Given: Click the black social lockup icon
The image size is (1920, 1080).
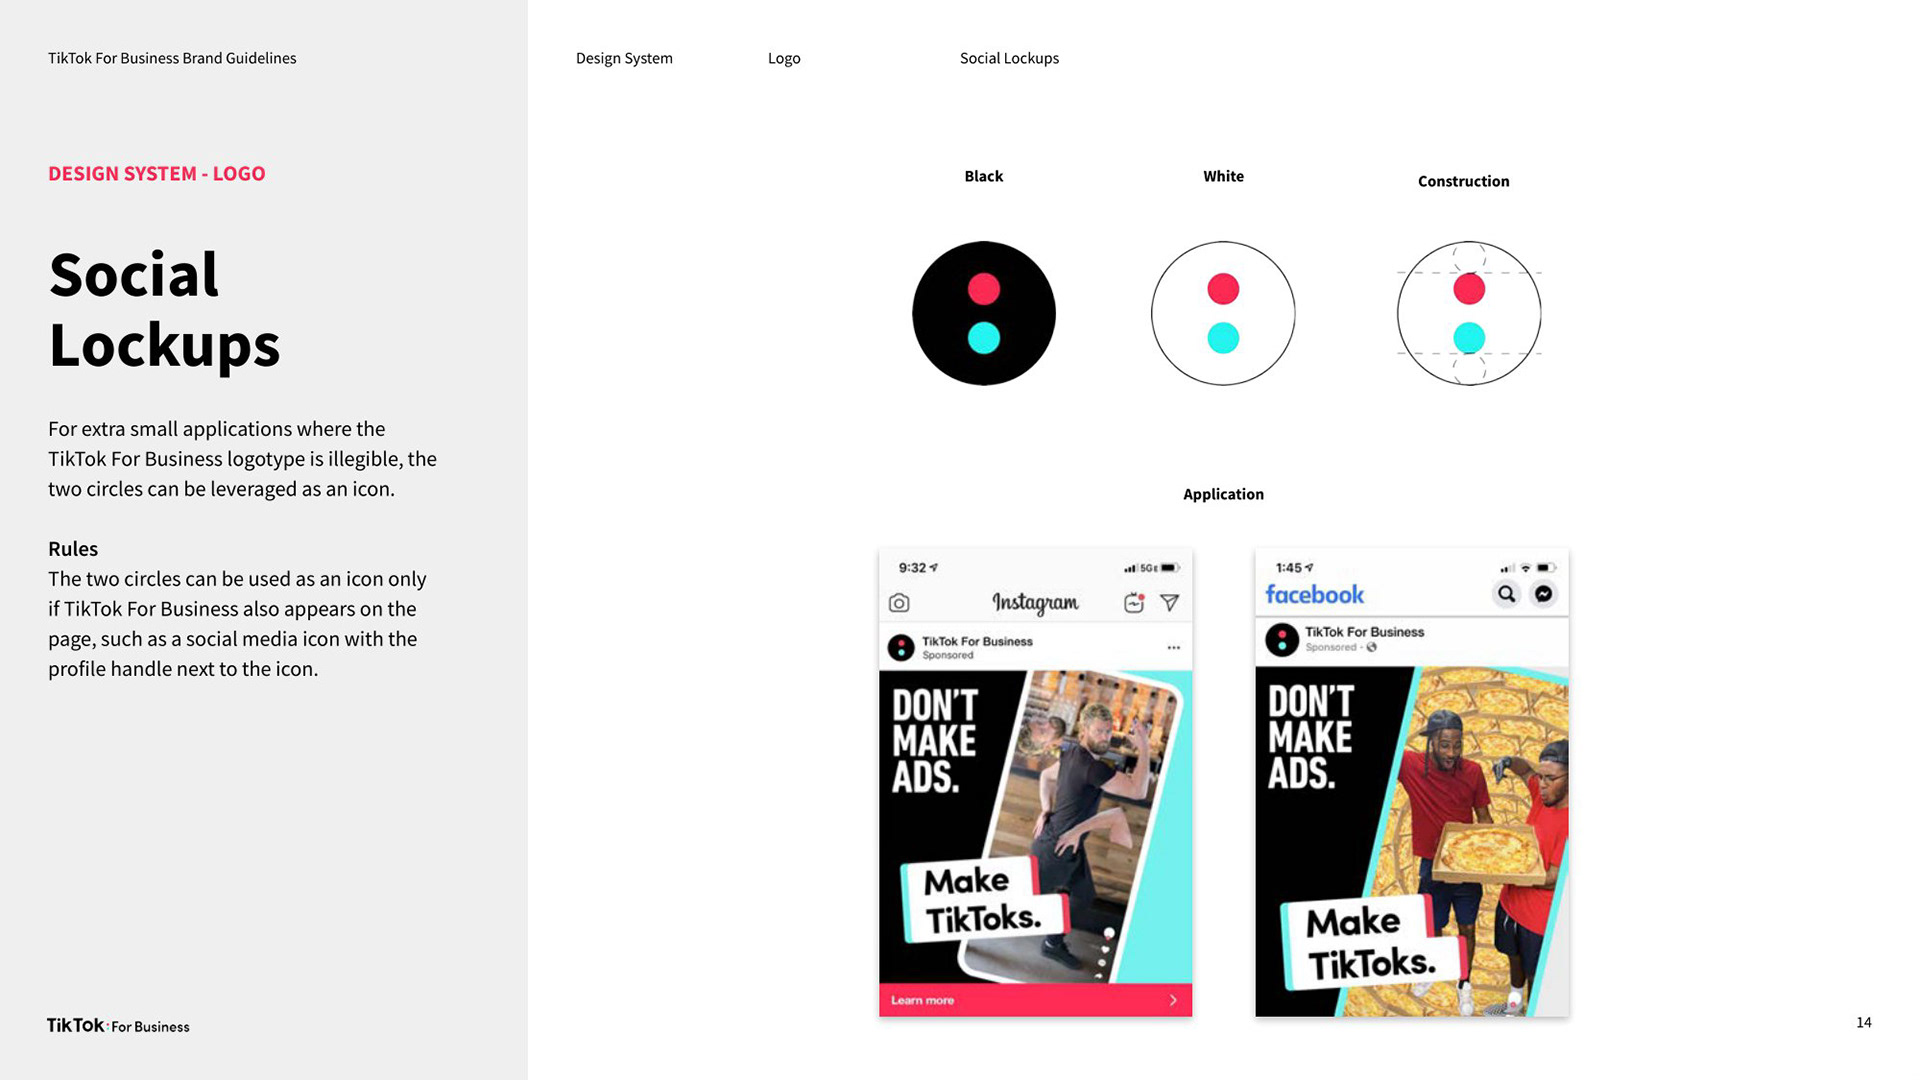Looking at the screenshot, I should 983,313.
